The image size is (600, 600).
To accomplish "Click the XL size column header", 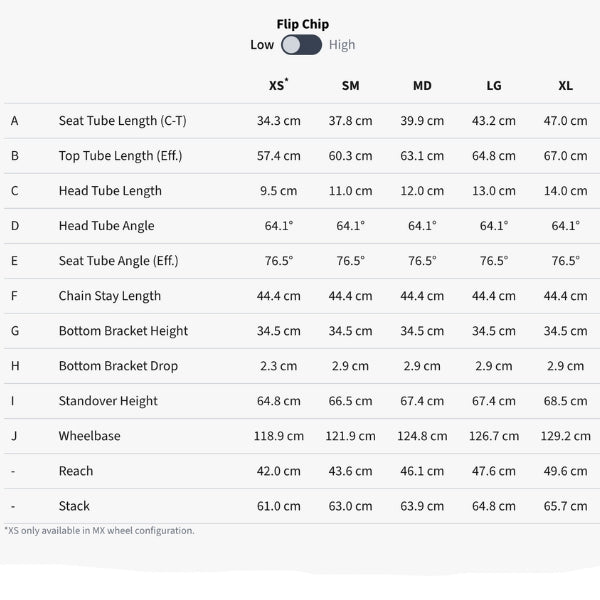I will tap(565, 86).
